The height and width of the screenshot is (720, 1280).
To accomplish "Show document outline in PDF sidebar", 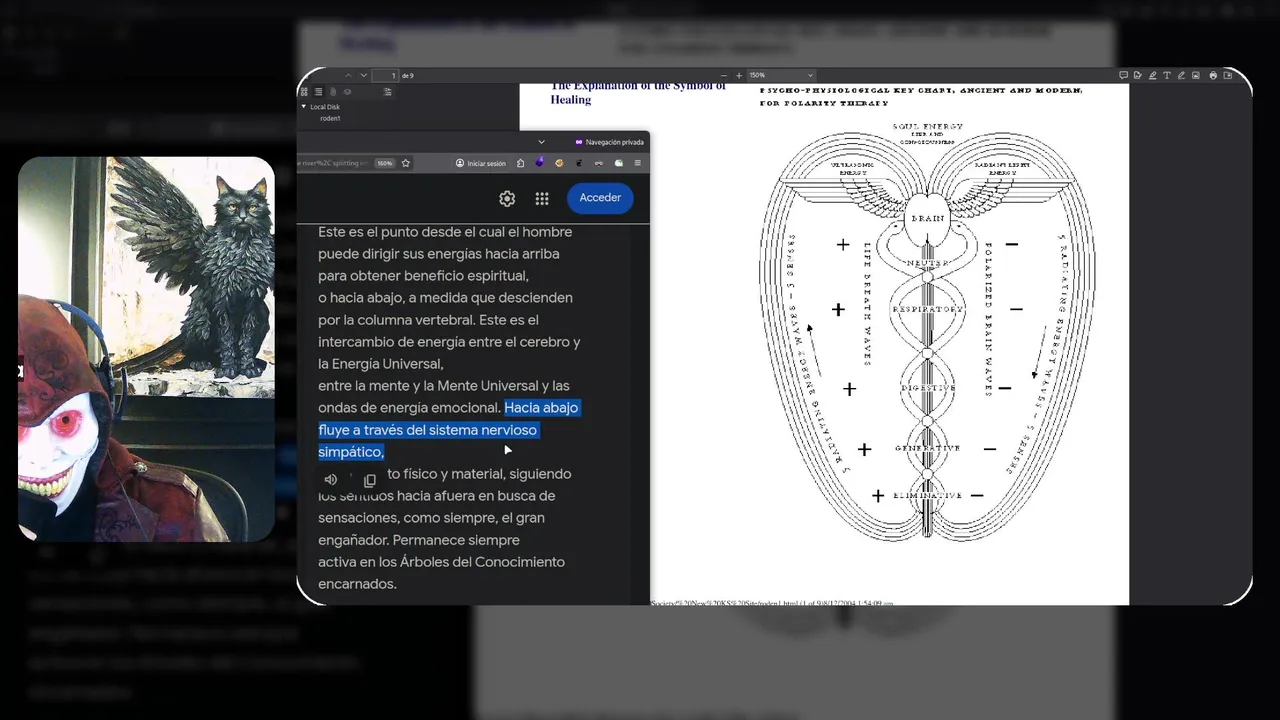I will pos(318,92).
